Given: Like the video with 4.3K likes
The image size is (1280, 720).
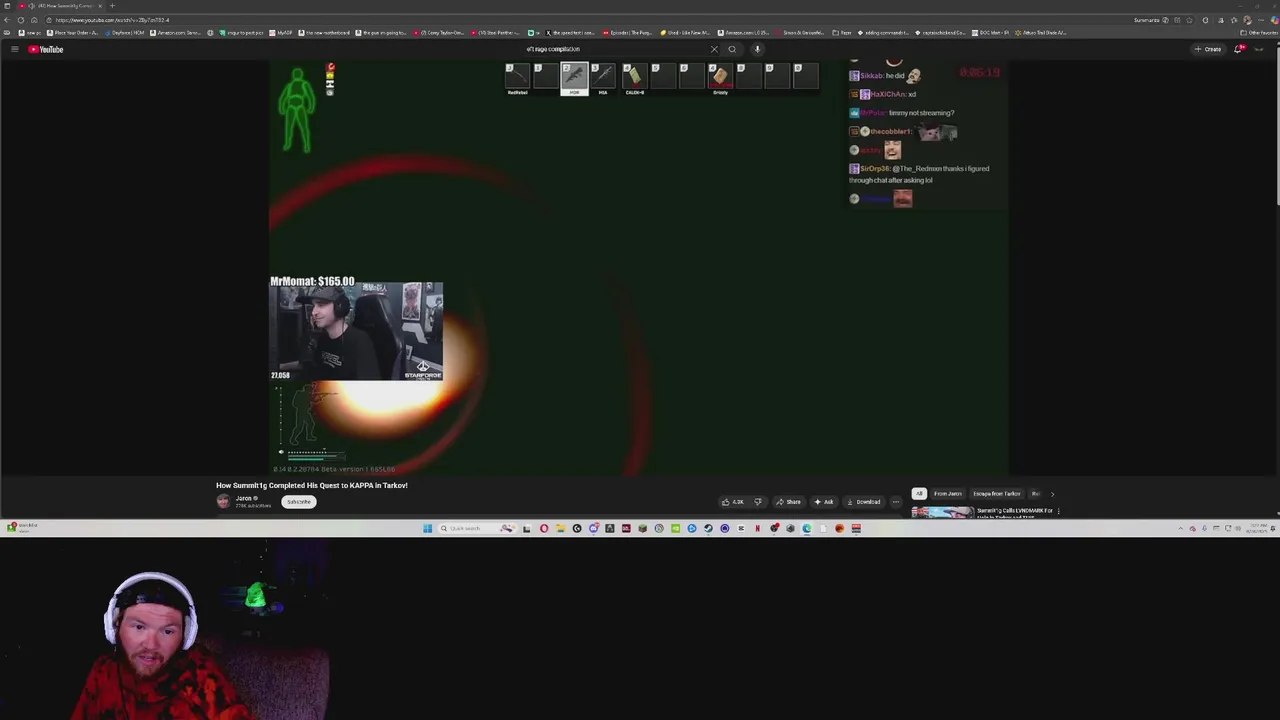Looking at the screenshot, I should click(x=733, y=502).
